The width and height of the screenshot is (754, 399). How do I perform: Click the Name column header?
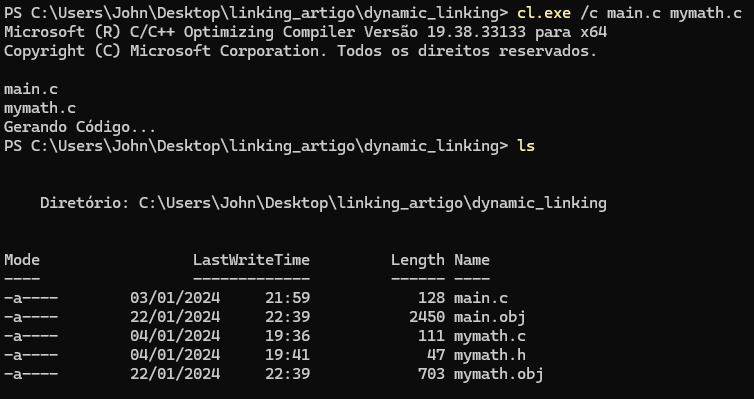(x=472, y=260)
